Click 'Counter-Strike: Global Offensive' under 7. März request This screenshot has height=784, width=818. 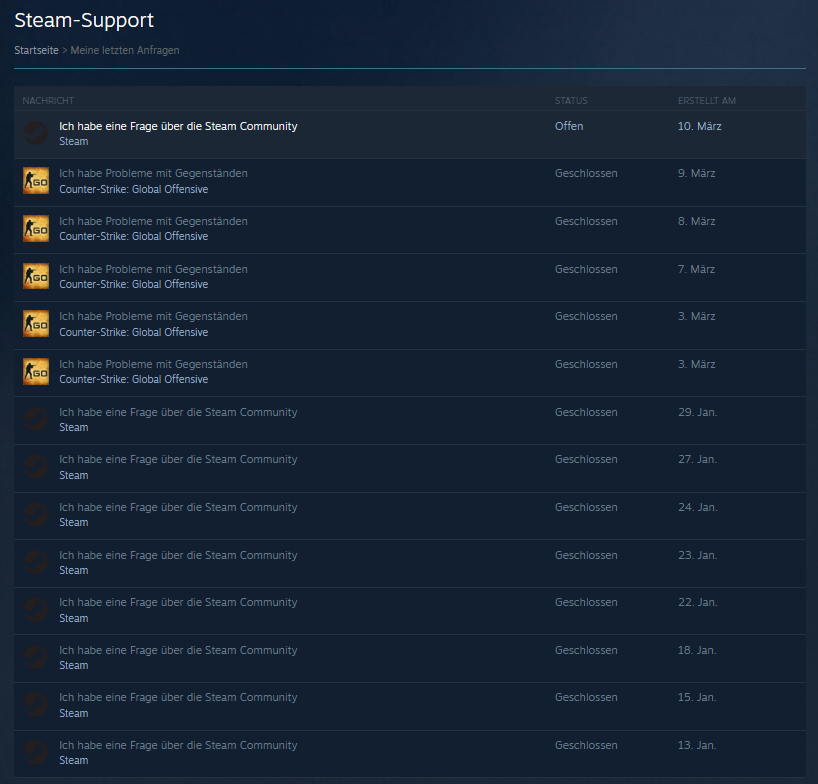(x=134, y=284)
